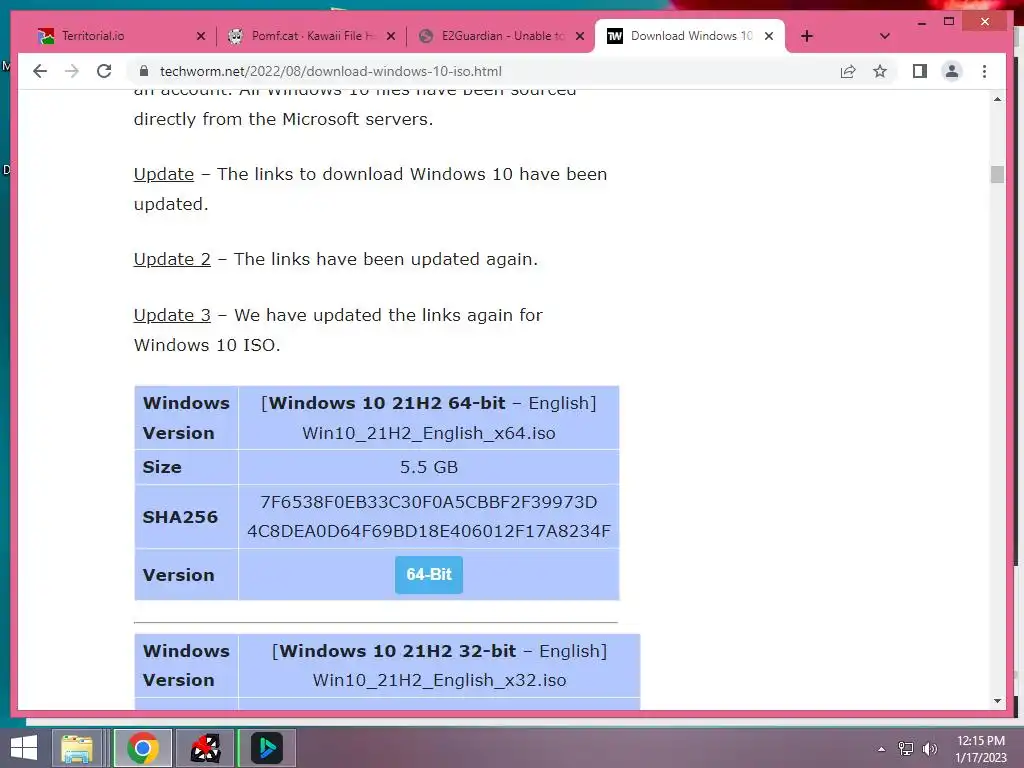The width and height of the screenshot is (1024, 768).
Task: Click the Windows 10 21H2 64-bit heading
Action: click(x=387, y=403)
